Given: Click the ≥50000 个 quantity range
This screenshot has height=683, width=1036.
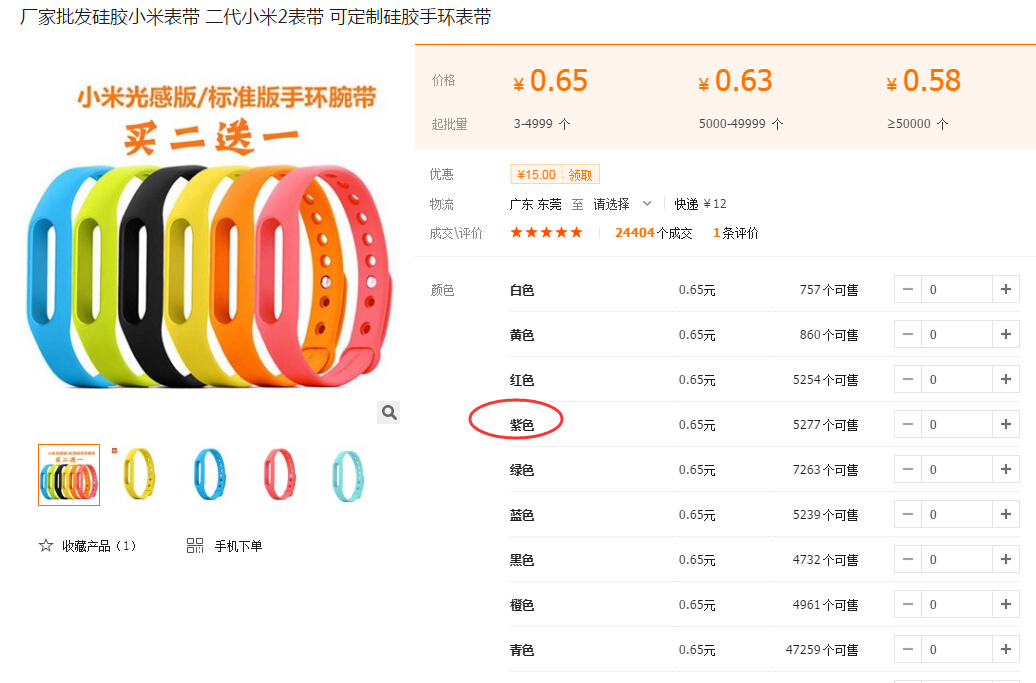Looking at the screenshot, I should click(918, 124).
